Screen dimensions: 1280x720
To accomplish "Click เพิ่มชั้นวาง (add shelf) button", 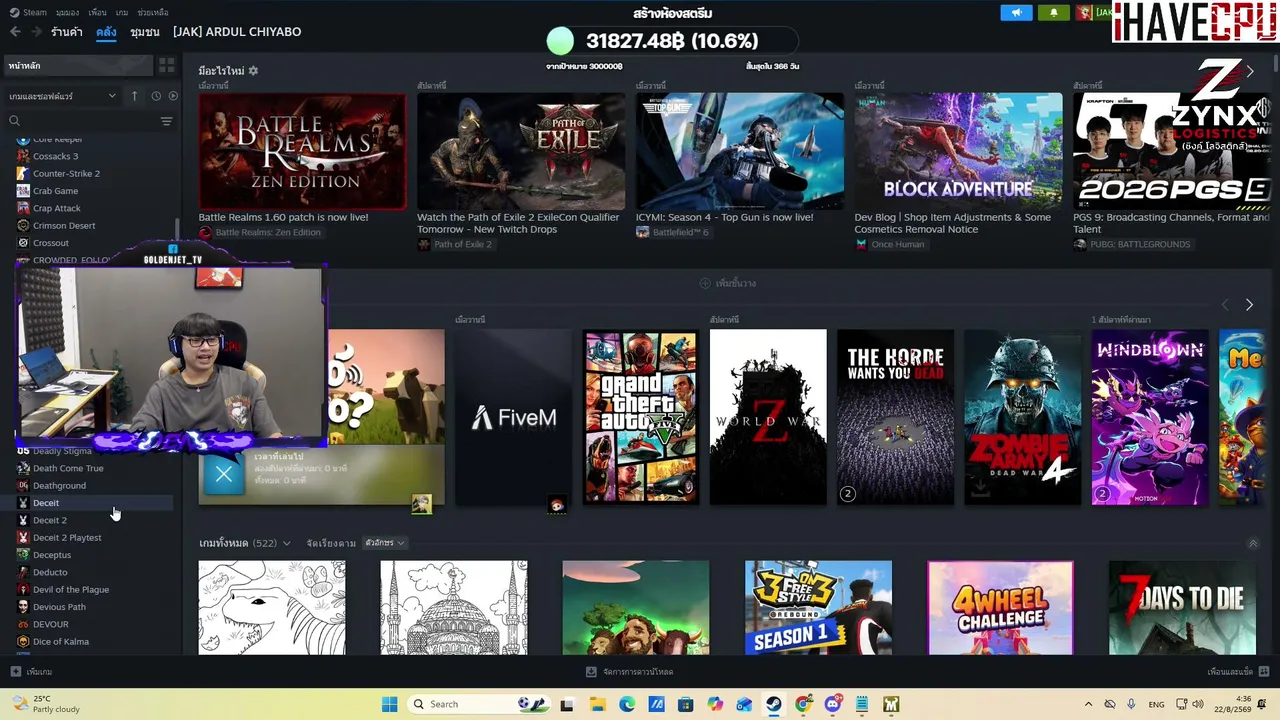I will click(728, 283).
